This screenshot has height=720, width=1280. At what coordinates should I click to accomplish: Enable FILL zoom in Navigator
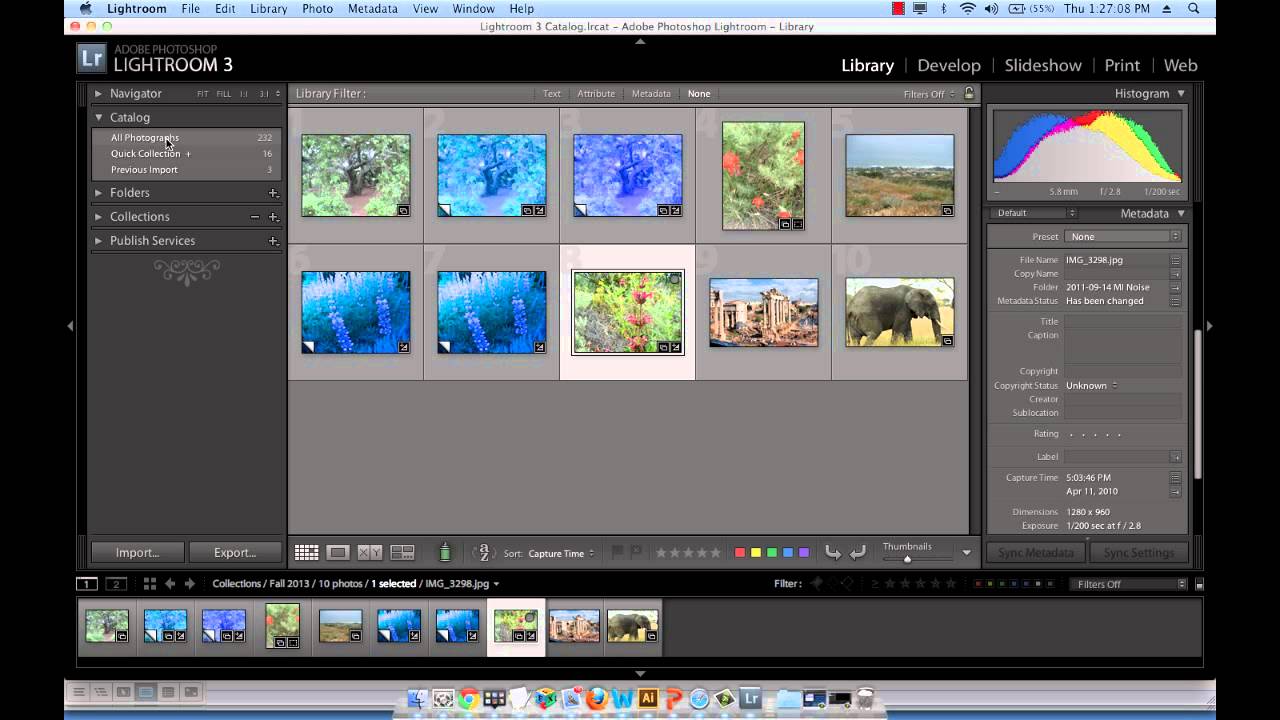click(x=224, y=94)
